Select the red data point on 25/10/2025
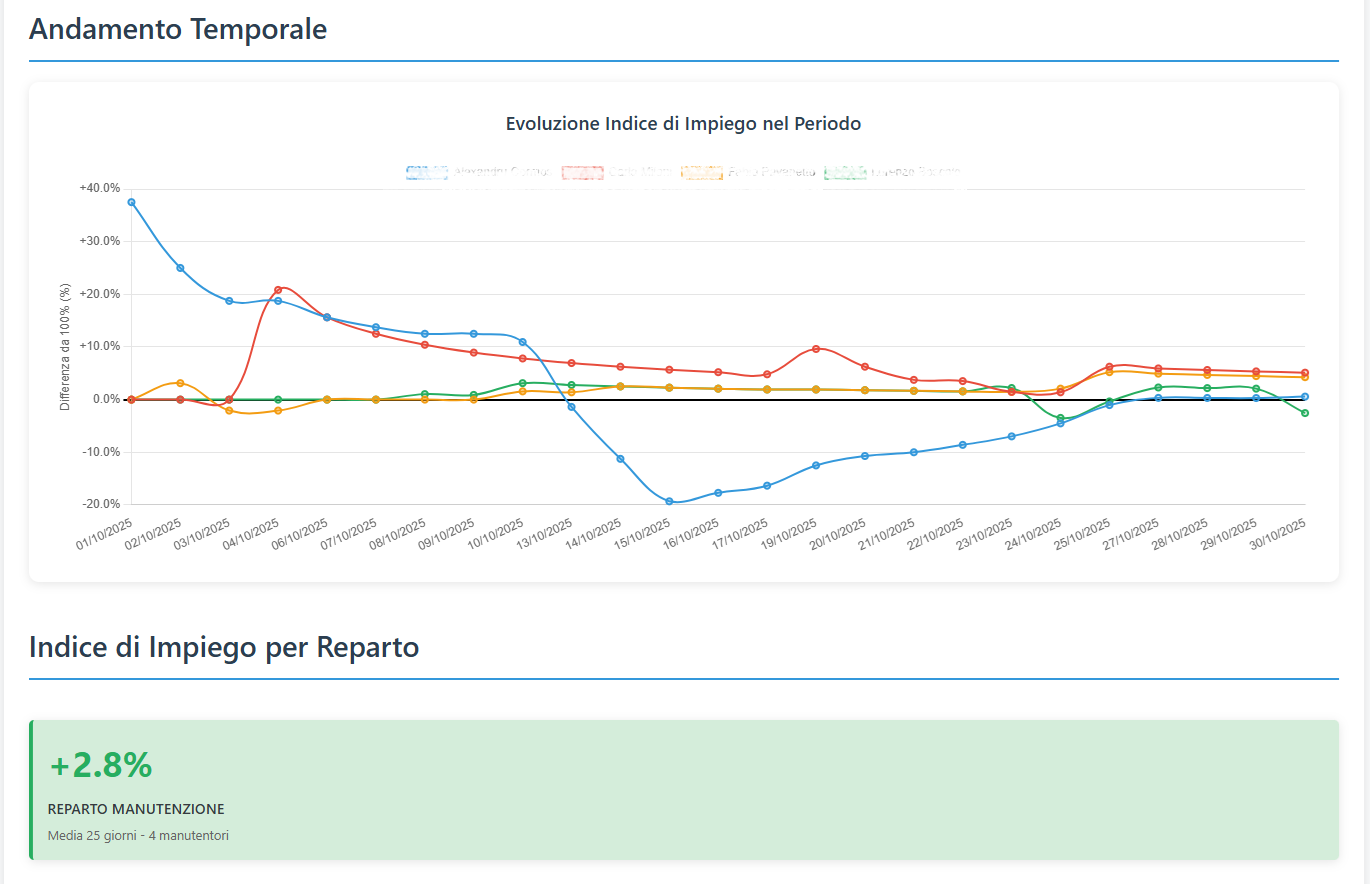This screenshot has height=884, width=1370. pyautogui.click(x=1109, y=367)
